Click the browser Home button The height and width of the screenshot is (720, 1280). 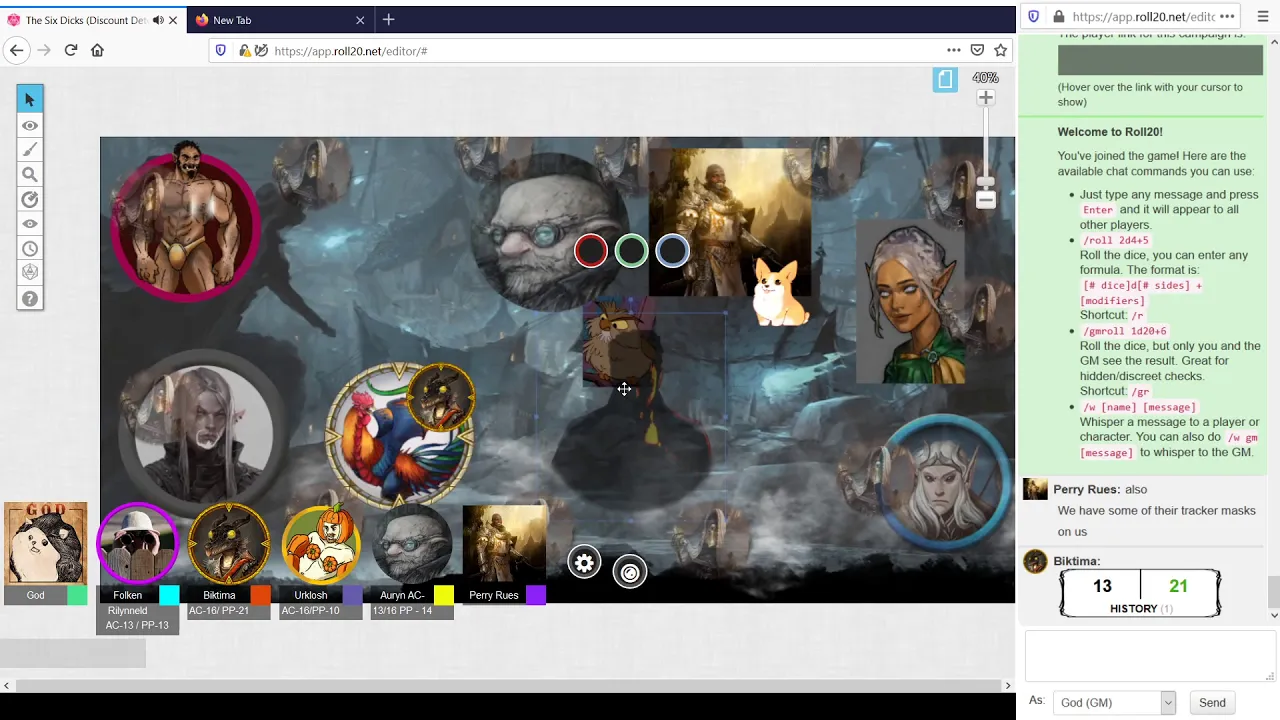point(97,50)
